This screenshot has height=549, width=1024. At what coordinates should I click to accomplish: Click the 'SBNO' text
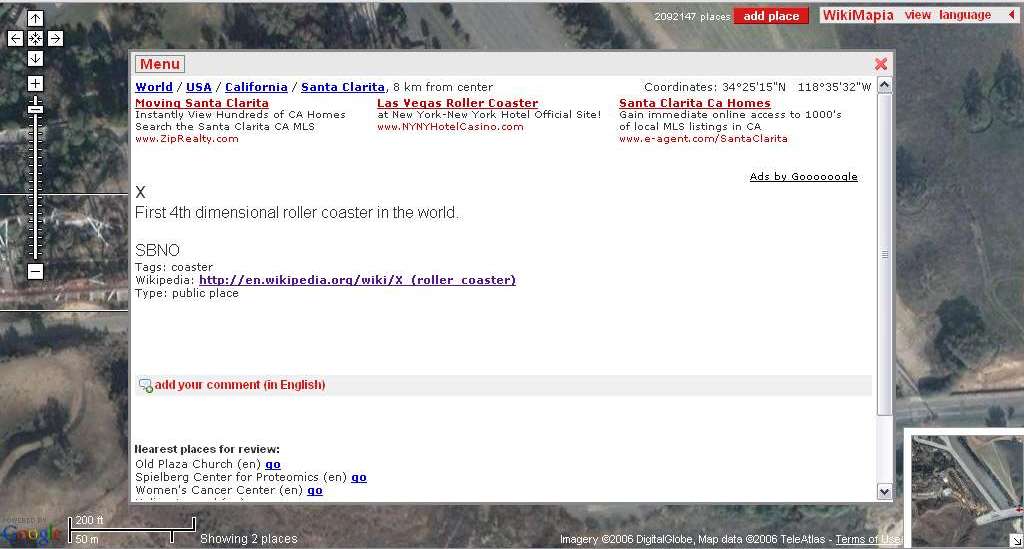point(157,251)
